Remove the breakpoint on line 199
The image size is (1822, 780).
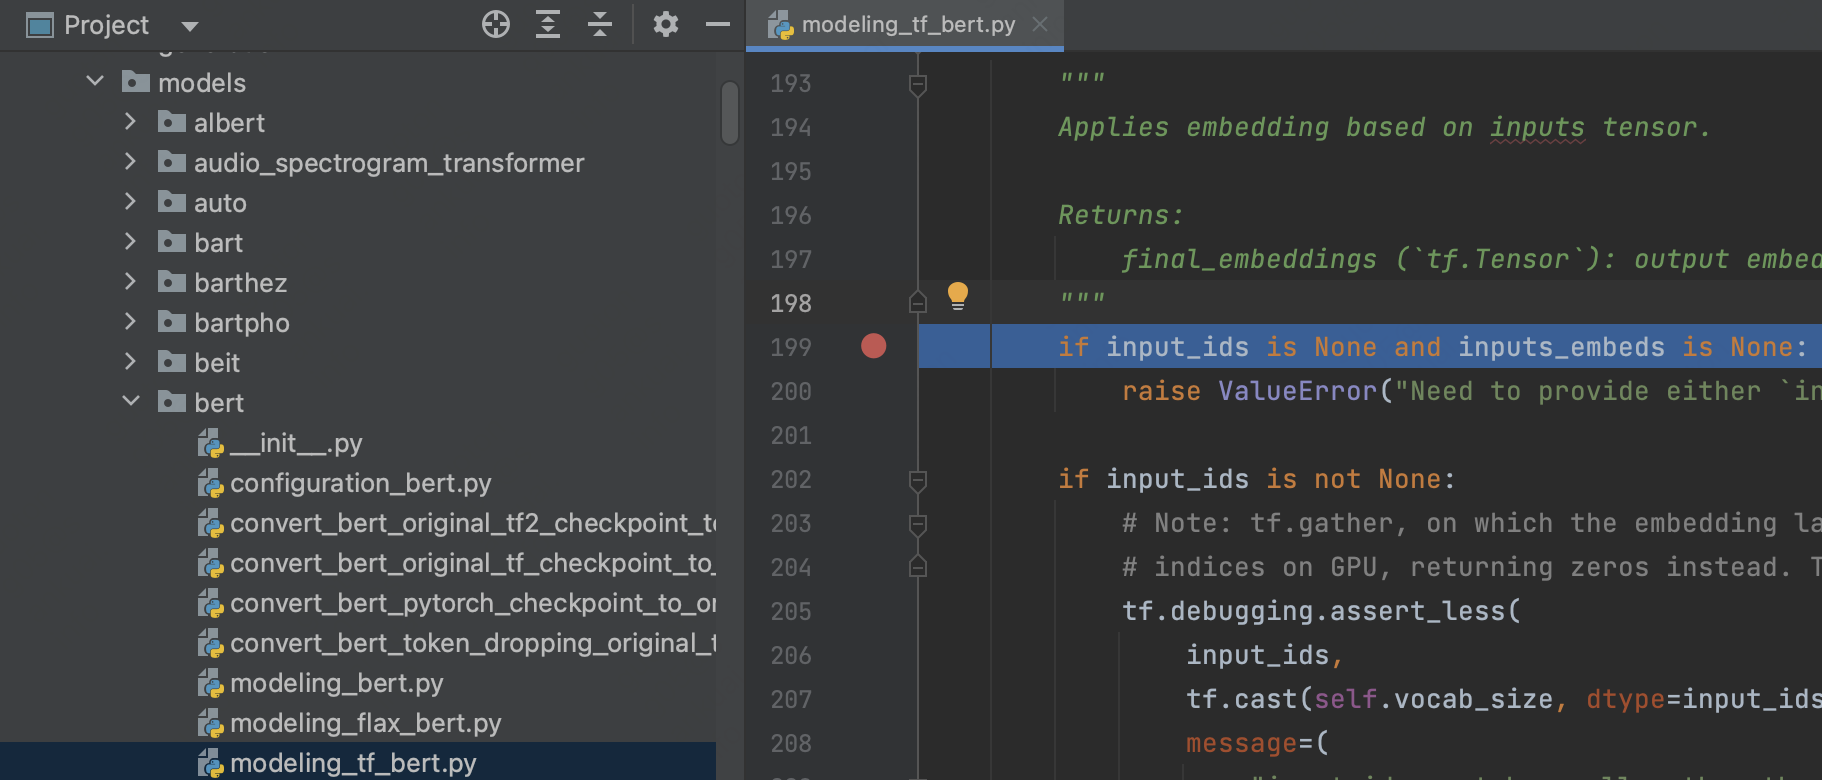coord(873,346)
